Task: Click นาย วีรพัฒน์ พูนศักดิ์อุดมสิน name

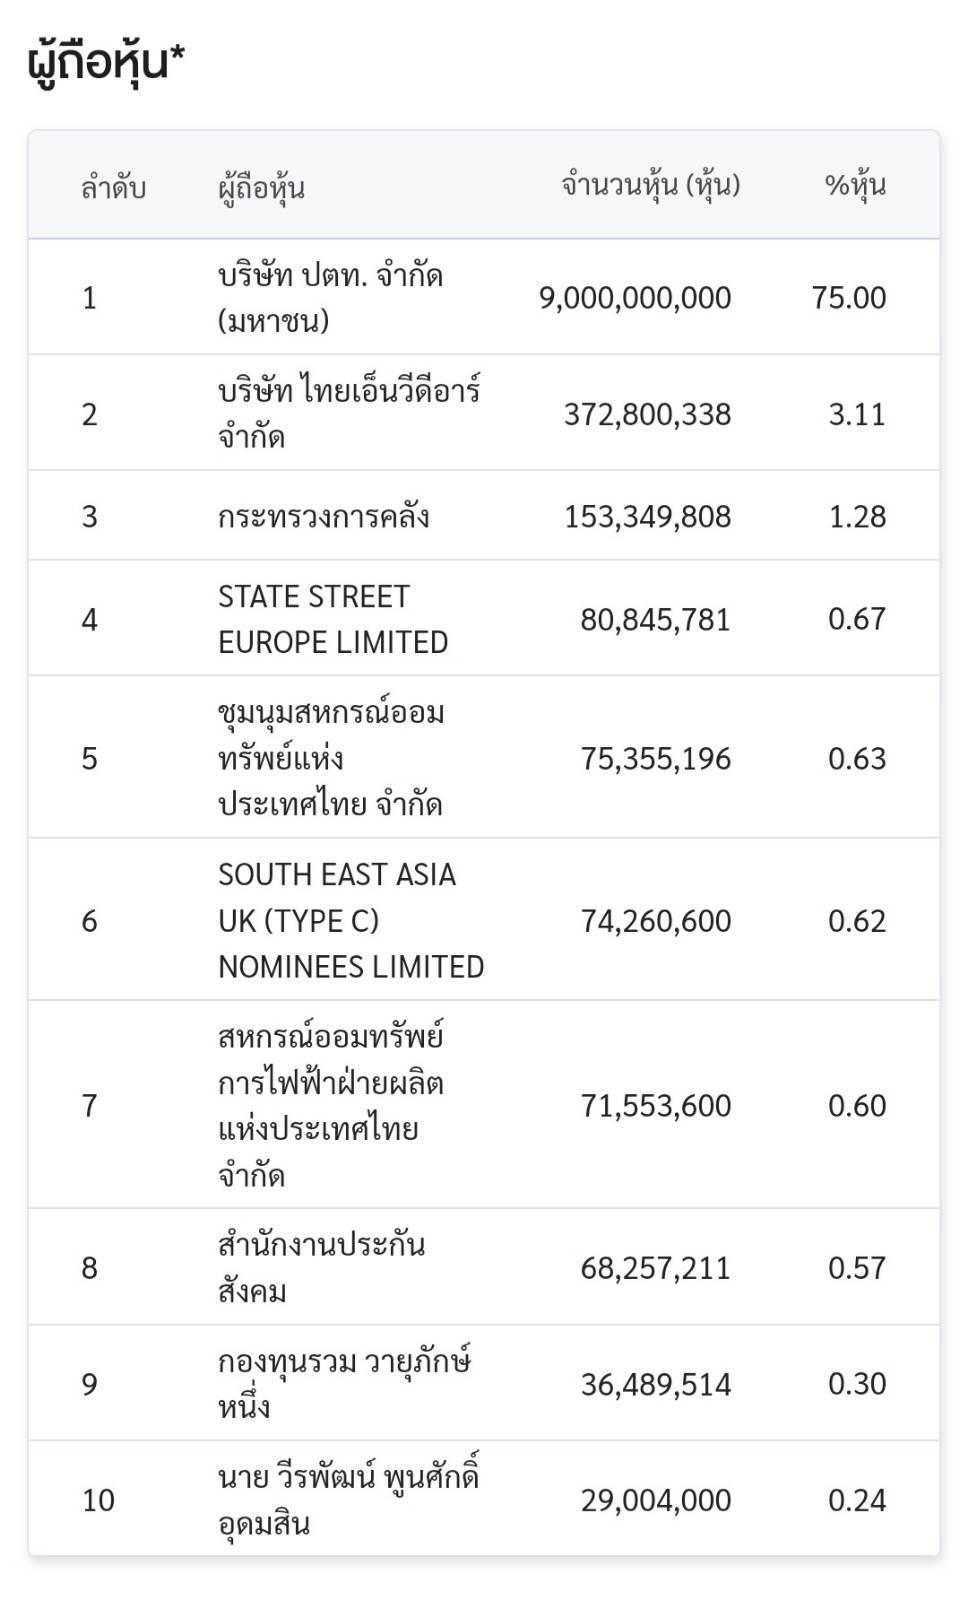Action: pos(349,1499)
